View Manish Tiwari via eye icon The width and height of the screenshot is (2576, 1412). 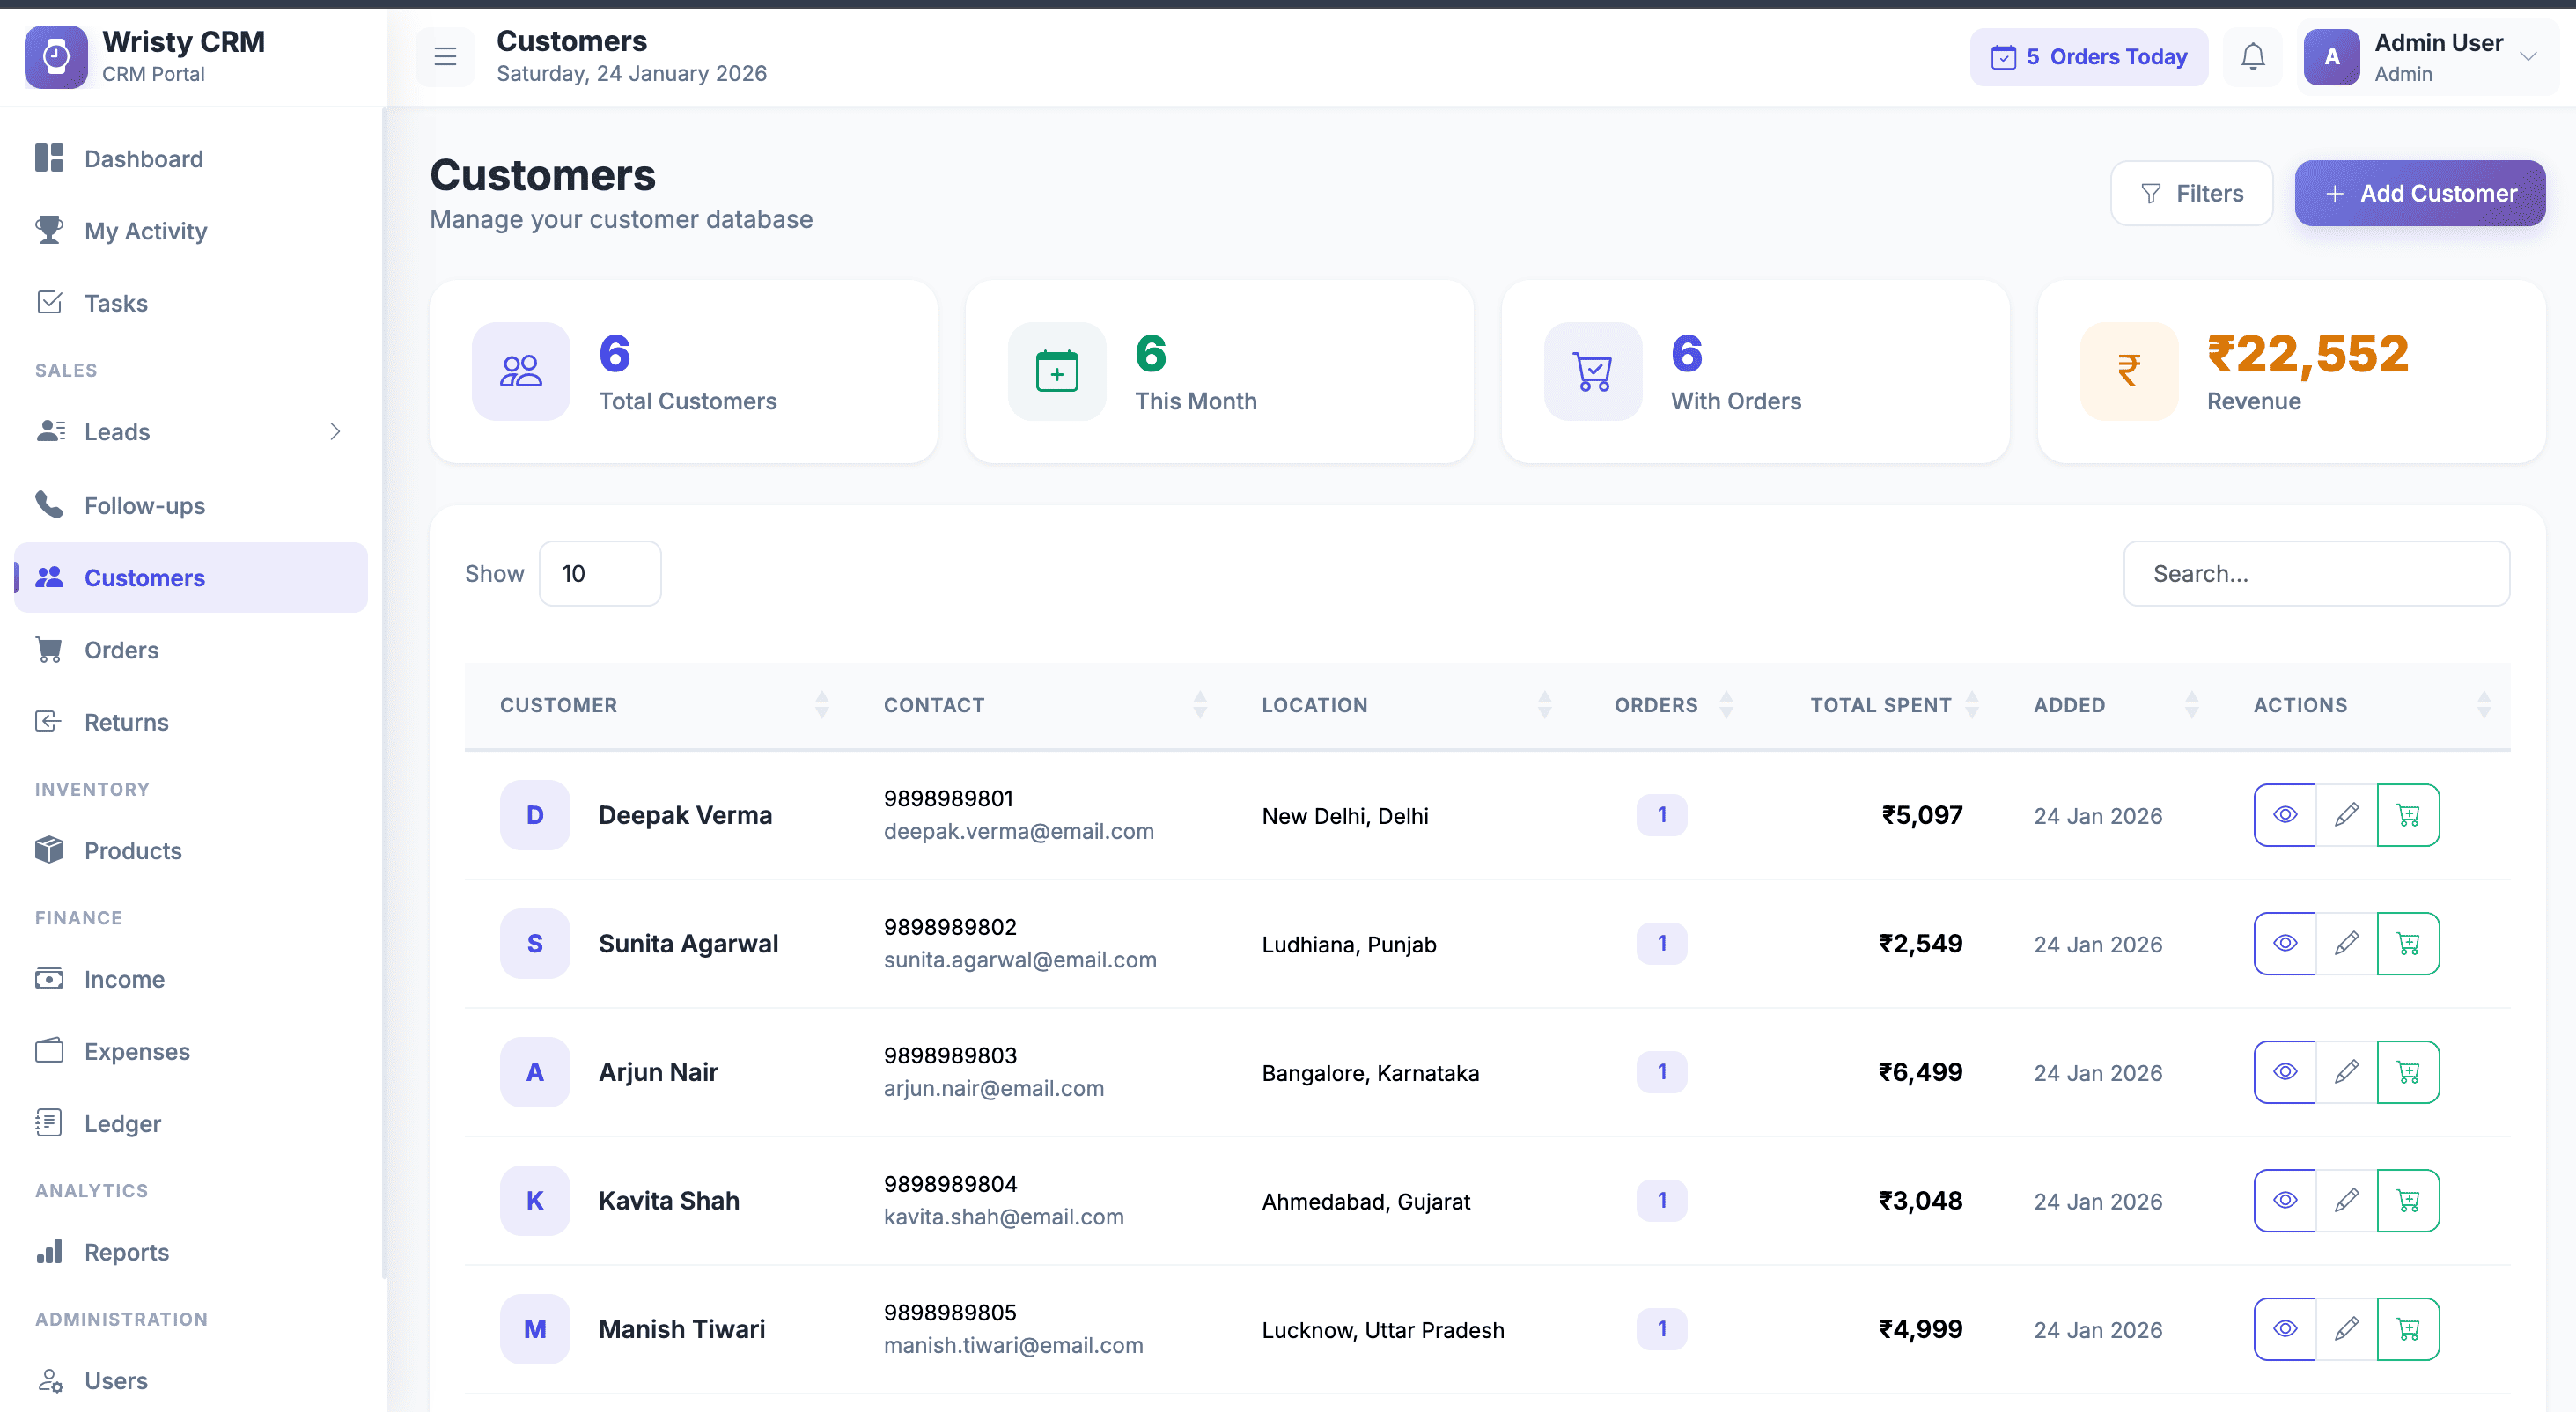click(2285, 1329)
